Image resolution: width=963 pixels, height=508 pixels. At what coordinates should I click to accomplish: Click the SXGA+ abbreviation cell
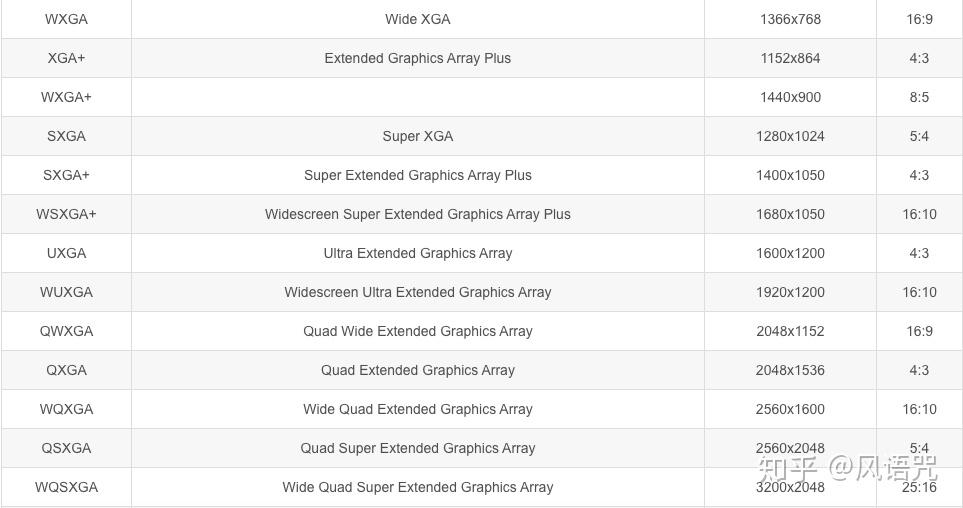[x=66, y=175]
